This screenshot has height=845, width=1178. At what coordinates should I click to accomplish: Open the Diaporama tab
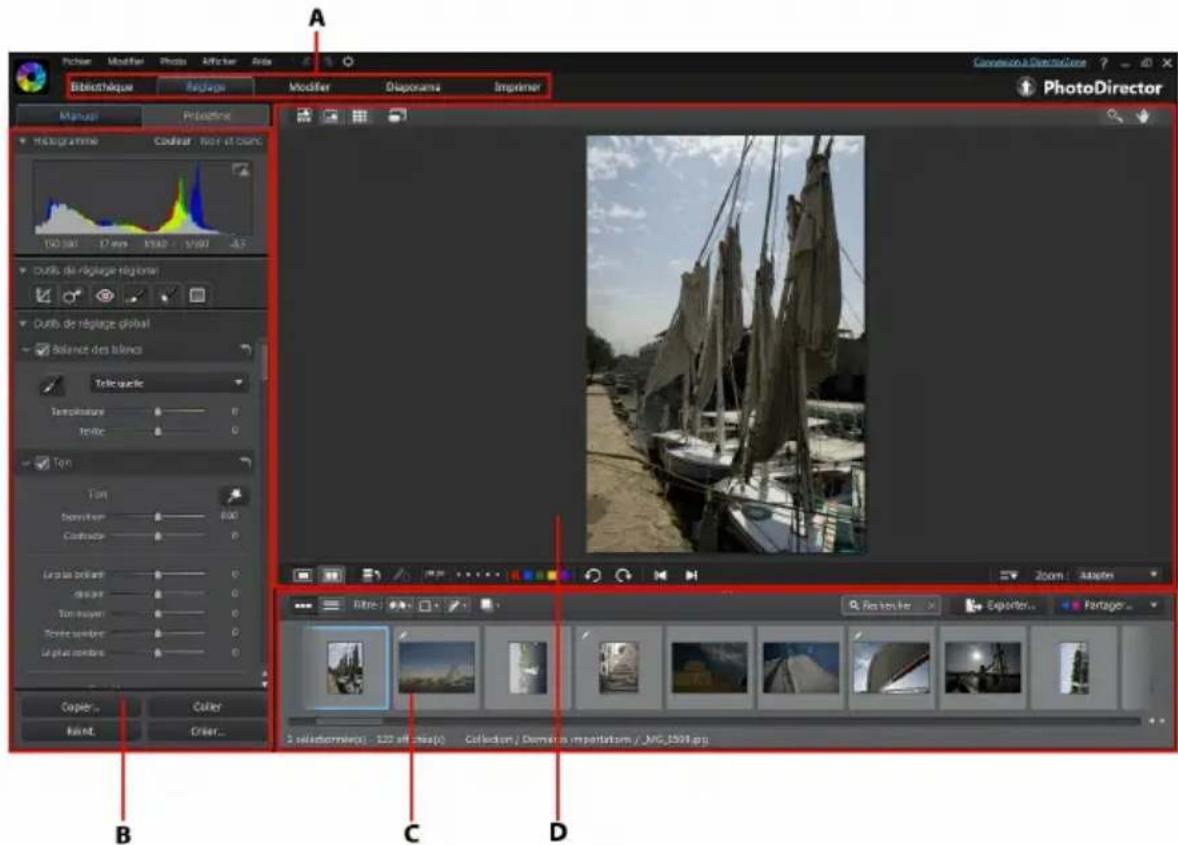point(413,87)
